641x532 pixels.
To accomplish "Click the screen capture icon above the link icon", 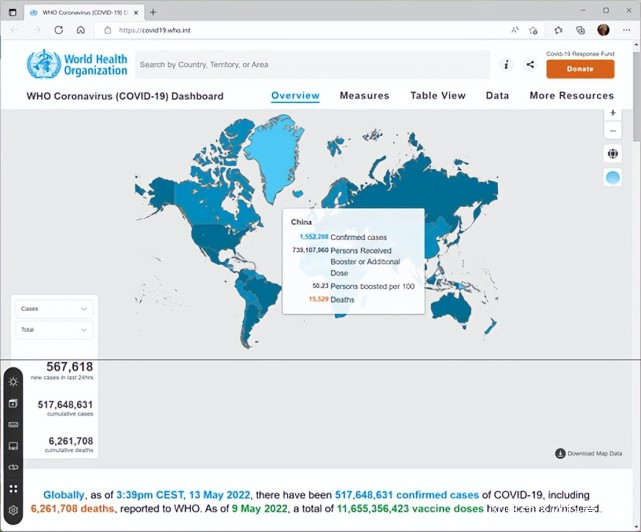I will [x=13, y=446].
